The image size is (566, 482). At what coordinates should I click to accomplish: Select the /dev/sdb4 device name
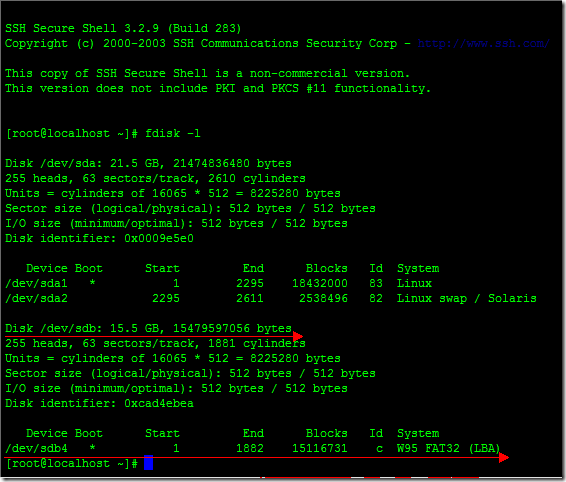(x=36, y=448)
